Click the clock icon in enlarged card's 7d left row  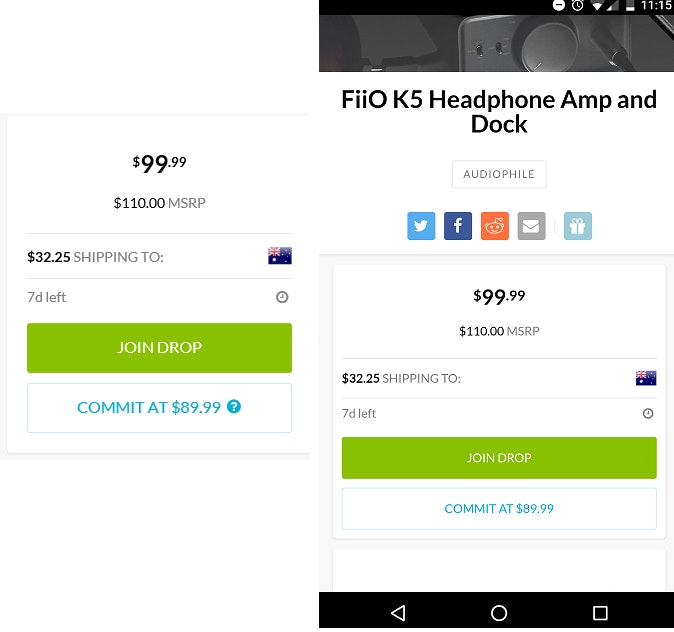click(282, 297)
